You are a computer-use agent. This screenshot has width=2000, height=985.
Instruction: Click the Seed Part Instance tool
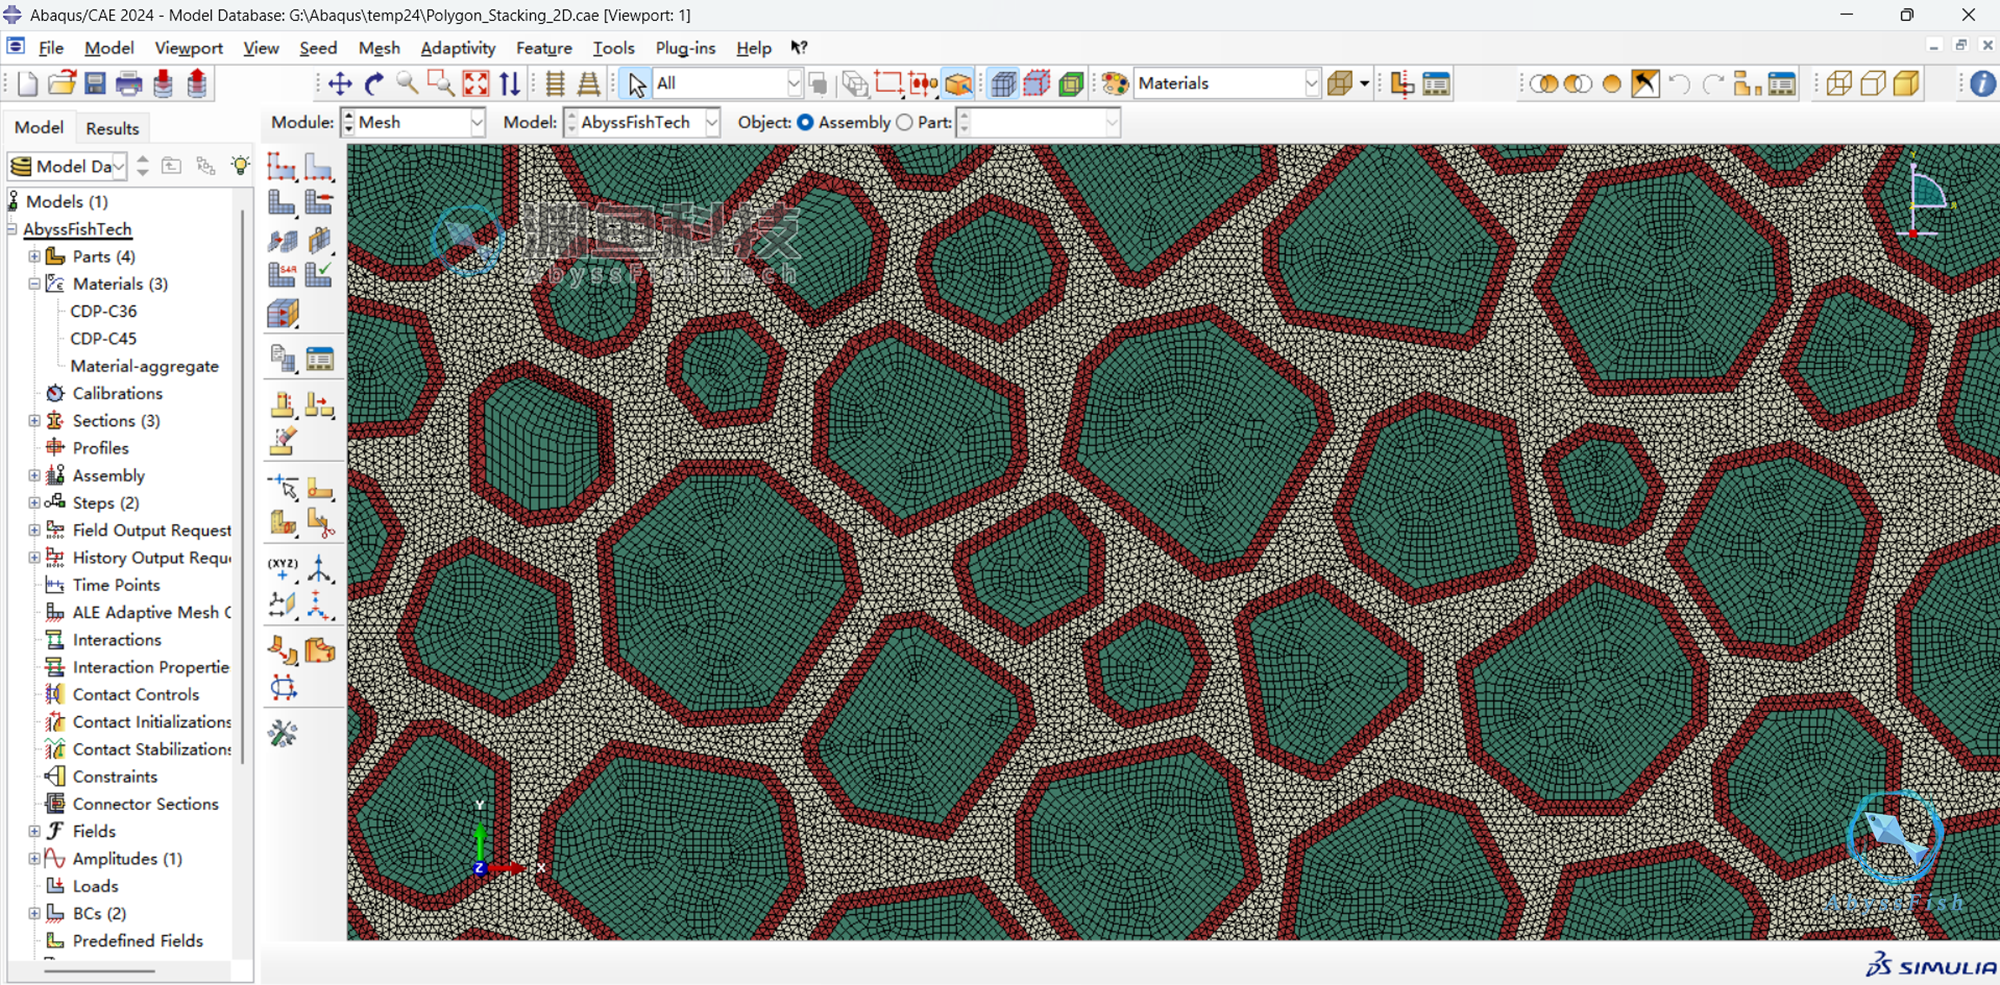click(282, 167)
